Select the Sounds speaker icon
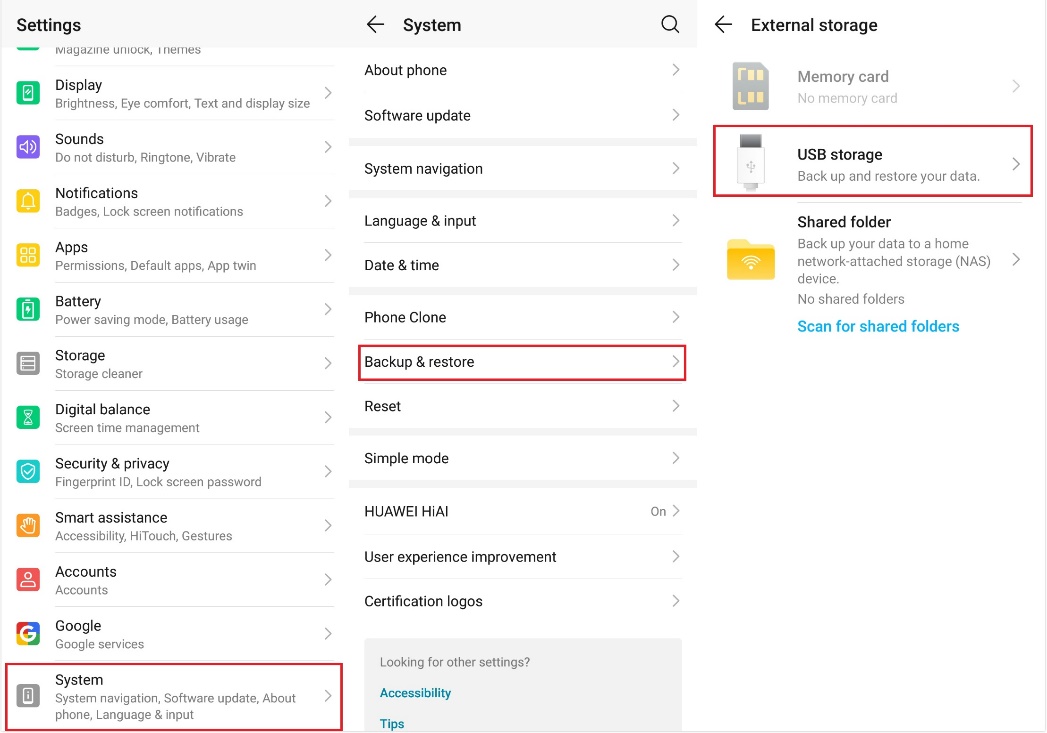The image size is (1047, 733). pos(27,146)
